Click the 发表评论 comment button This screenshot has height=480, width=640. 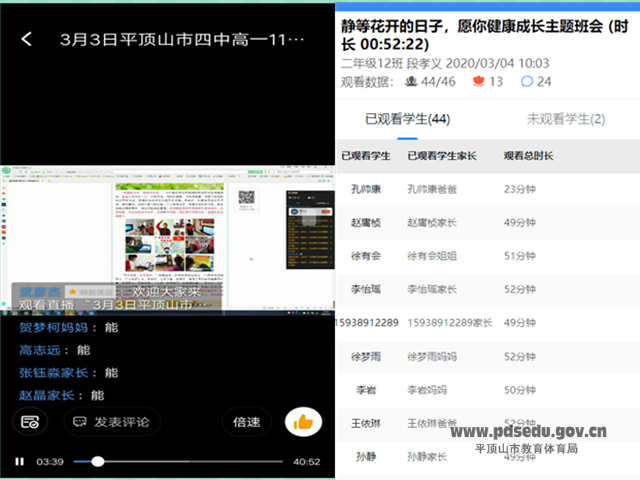pos(111,422)
